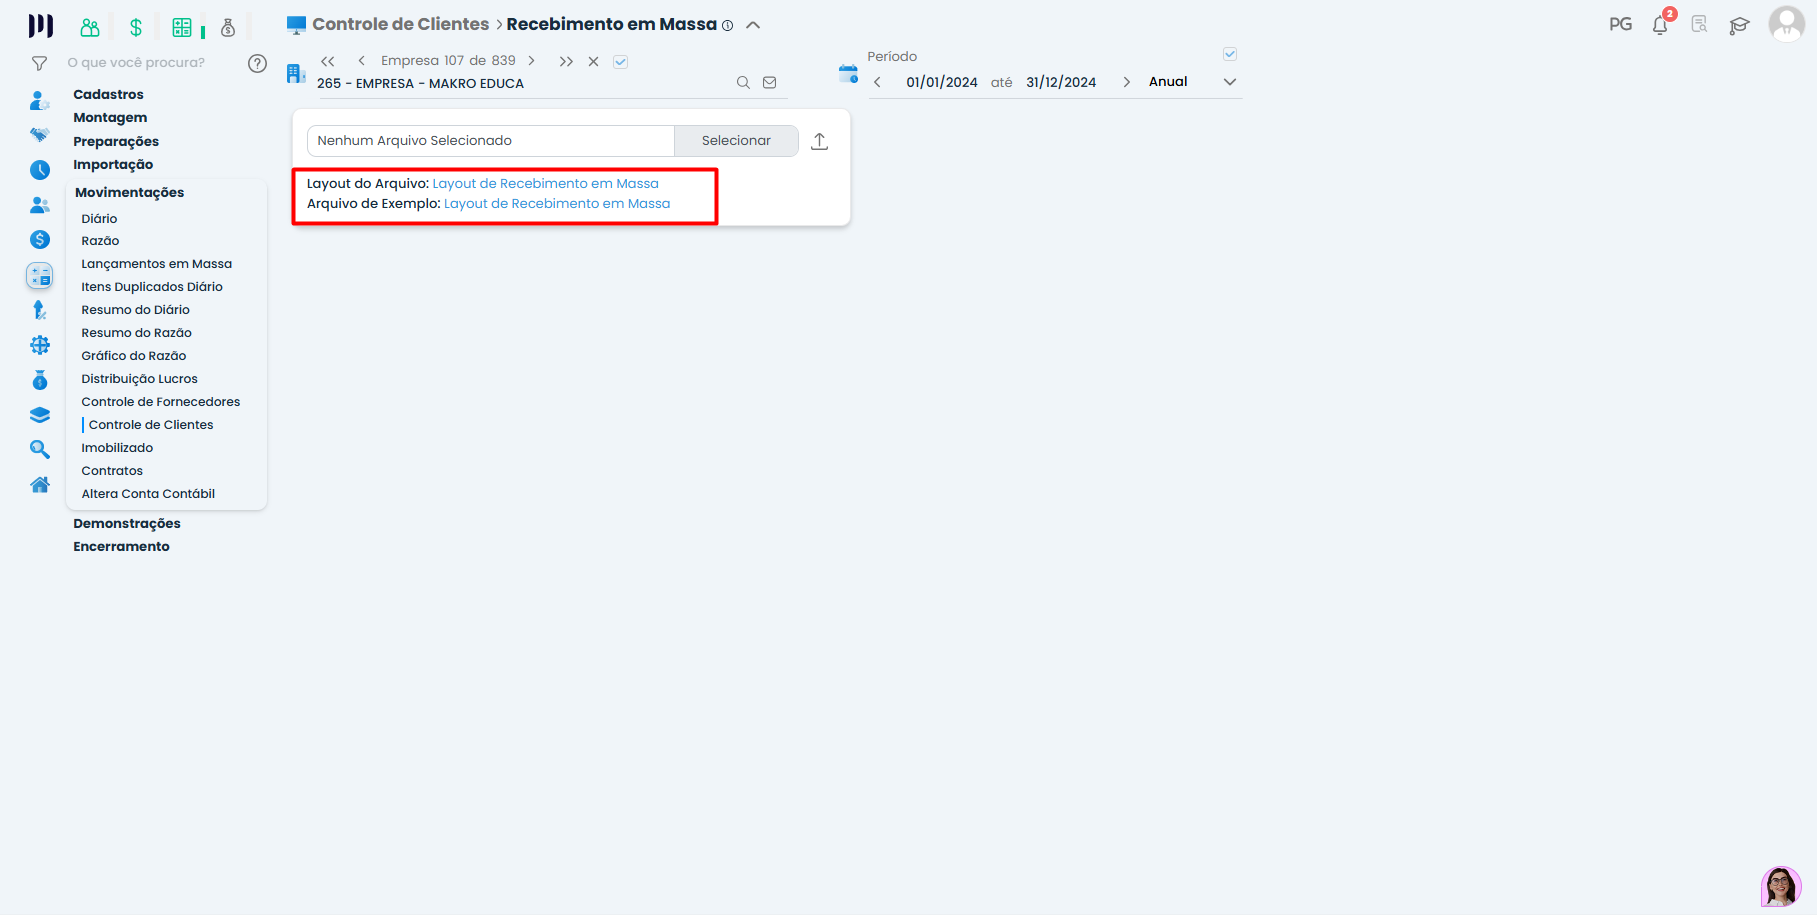The height and width of the screenshot is (915, 1817).
Task: Collapse the header with the up chevron
Action: pos(753,25)
